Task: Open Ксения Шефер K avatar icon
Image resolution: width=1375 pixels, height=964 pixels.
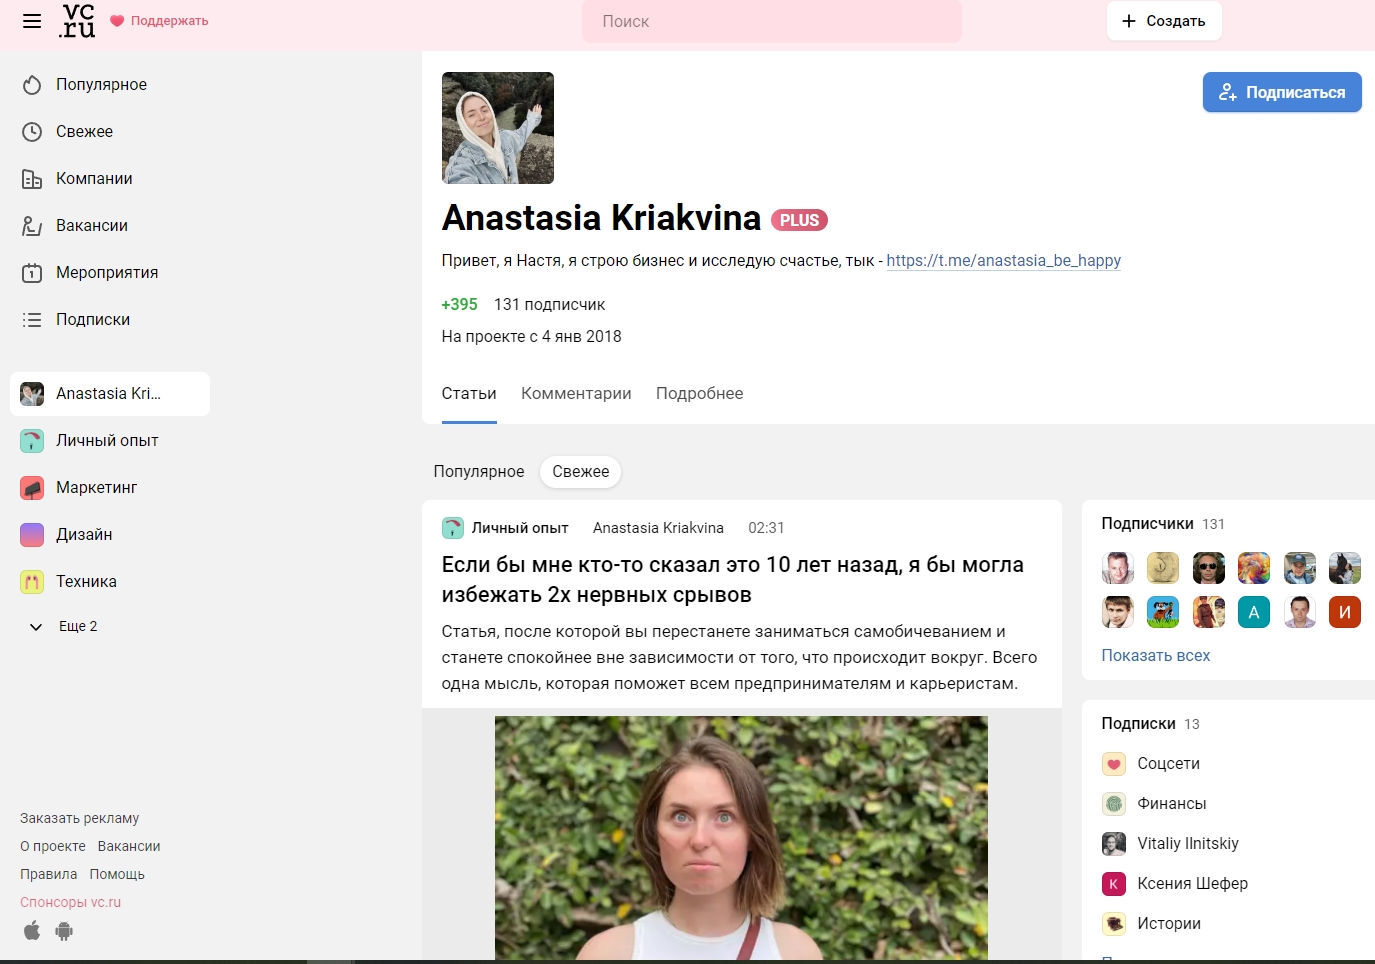Action: tap(1114, 884)
